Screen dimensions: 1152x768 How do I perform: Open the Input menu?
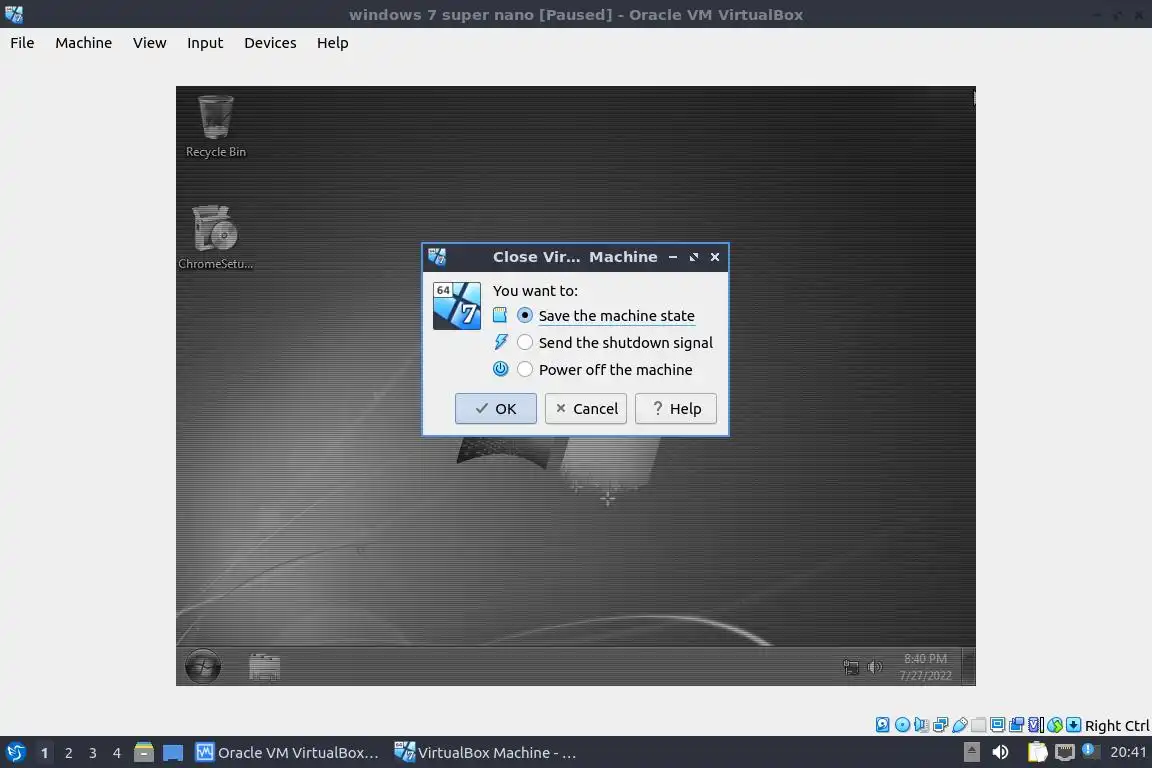tap(205, 43)
